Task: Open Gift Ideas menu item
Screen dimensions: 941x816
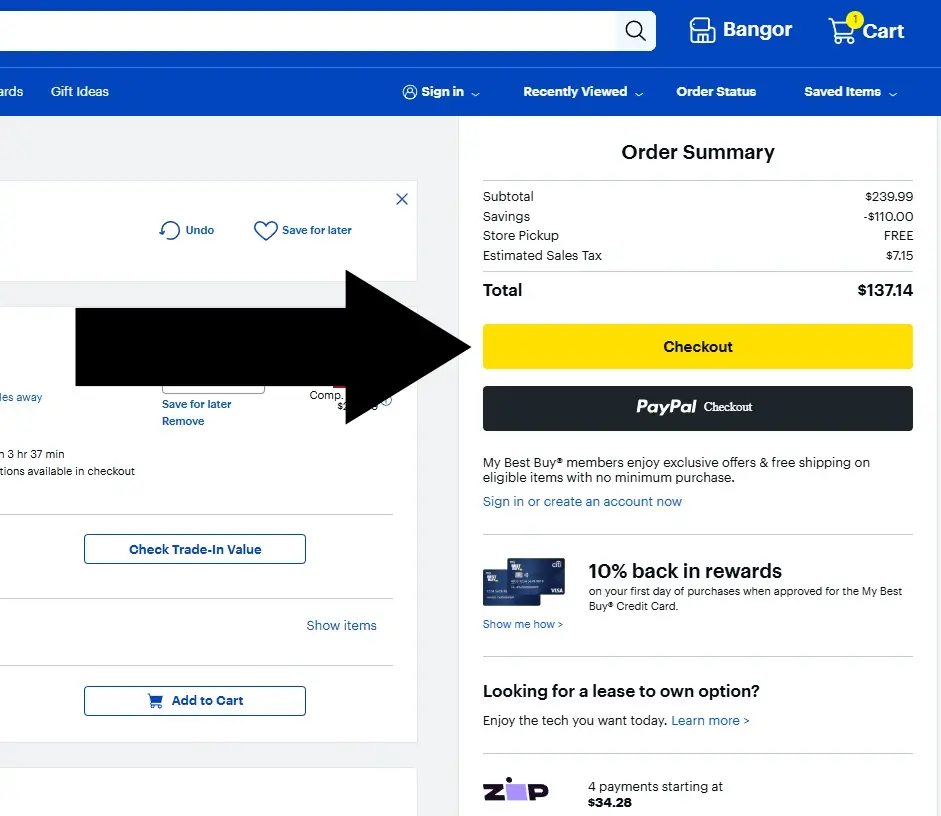Action: pos(80,92)
